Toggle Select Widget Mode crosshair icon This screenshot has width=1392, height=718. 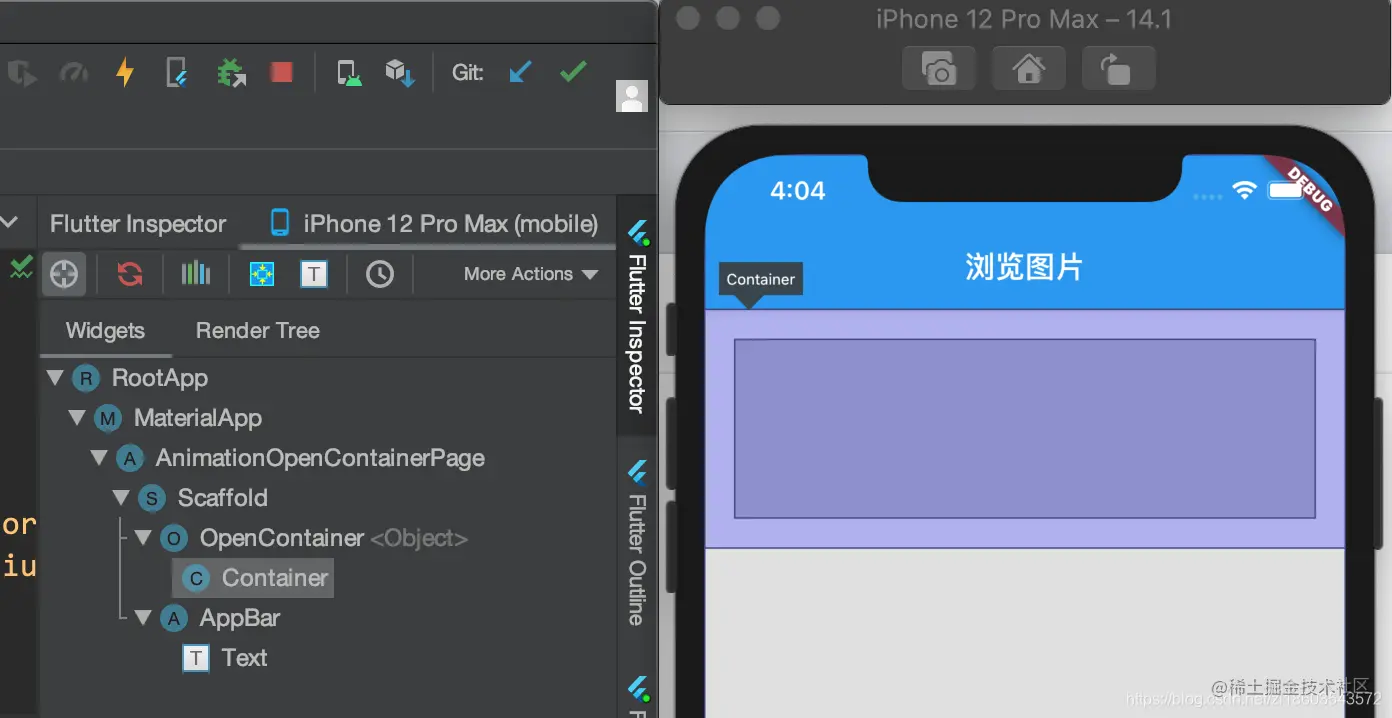tap(64, 274)
